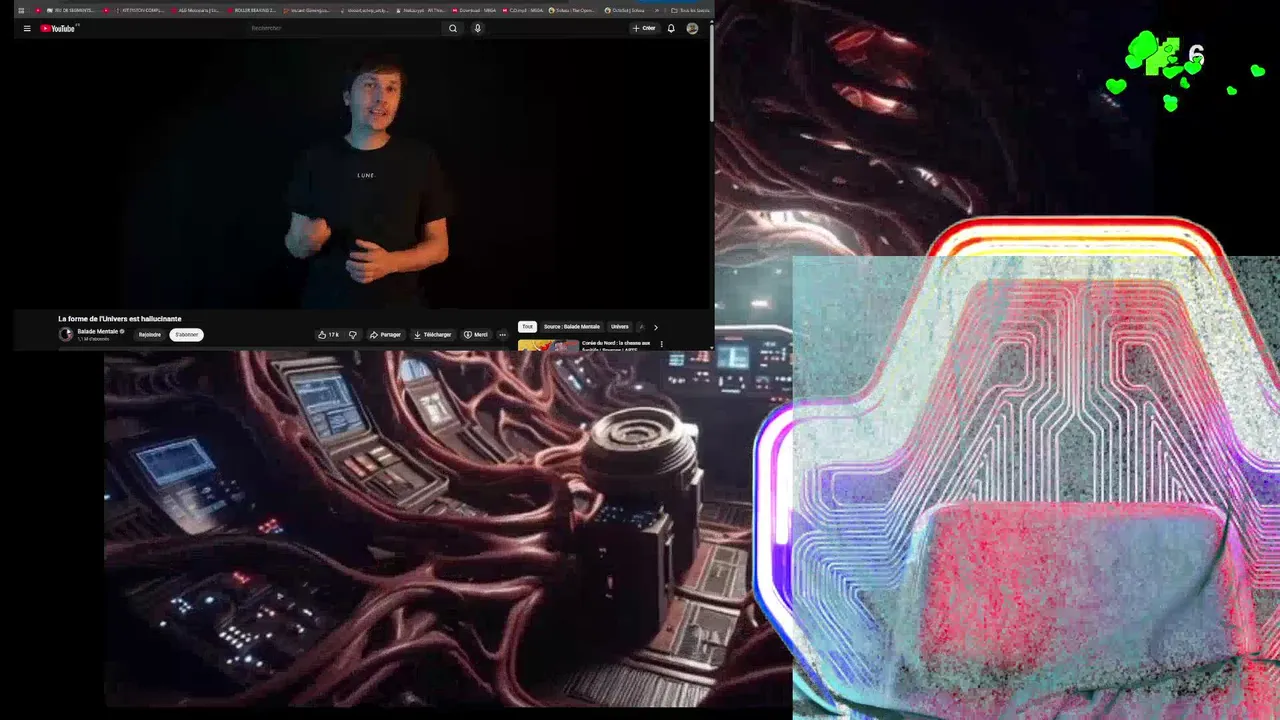This screenshot has width=1280, height=720.
Task: Start voice search with the microphone icon
Action: click(x=477, y=28)
